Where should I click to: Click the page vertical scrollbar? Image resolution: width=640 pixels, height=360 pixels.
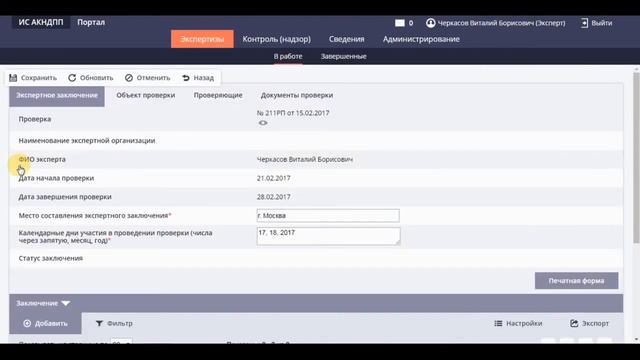pyautogui.click(x=636, y=158)
